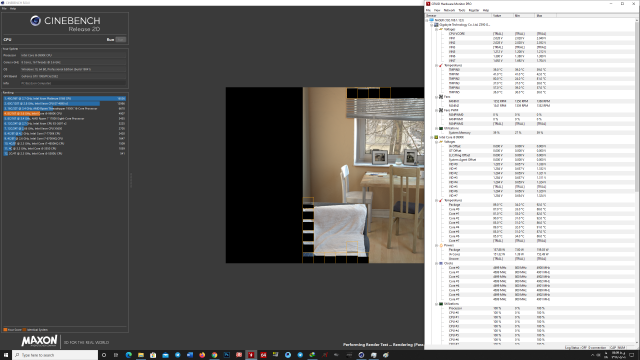Screen dimensions: 640x360
Task: Click the green chip icon of CPU Utilization group
Action: point(441,304)
